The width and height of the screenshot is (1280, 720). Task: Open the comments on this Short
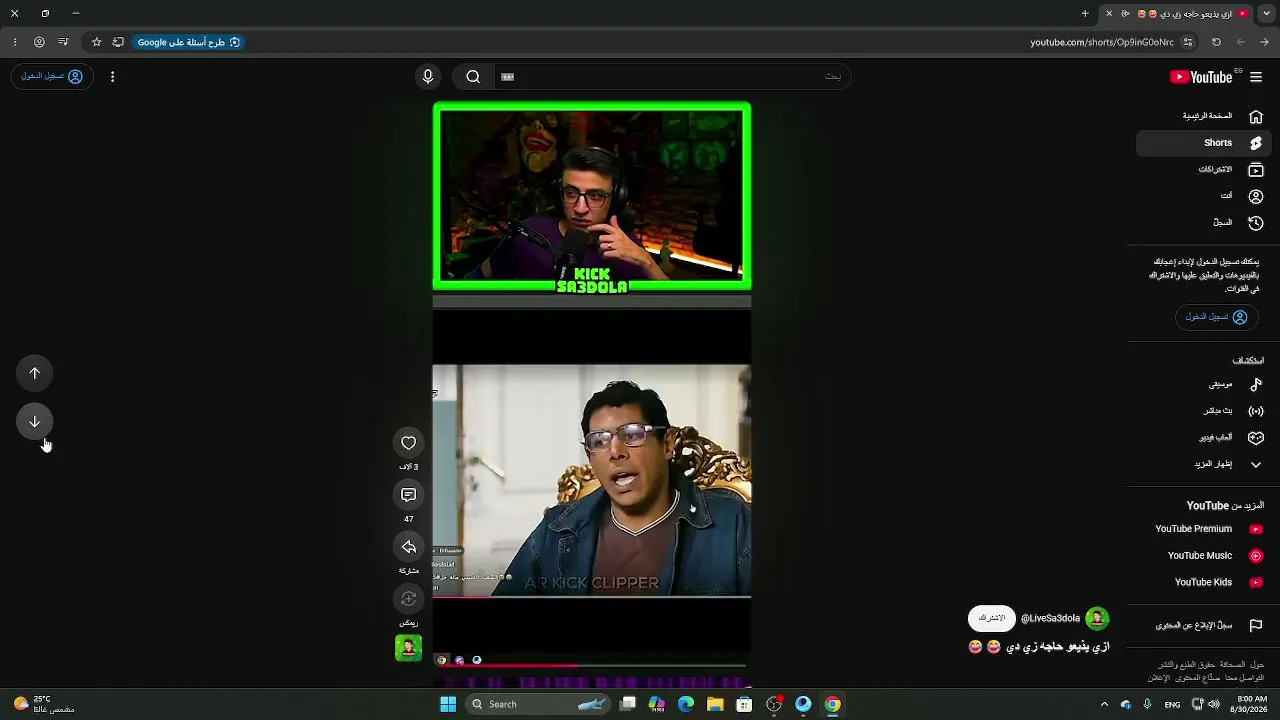[x=409, y=495]
